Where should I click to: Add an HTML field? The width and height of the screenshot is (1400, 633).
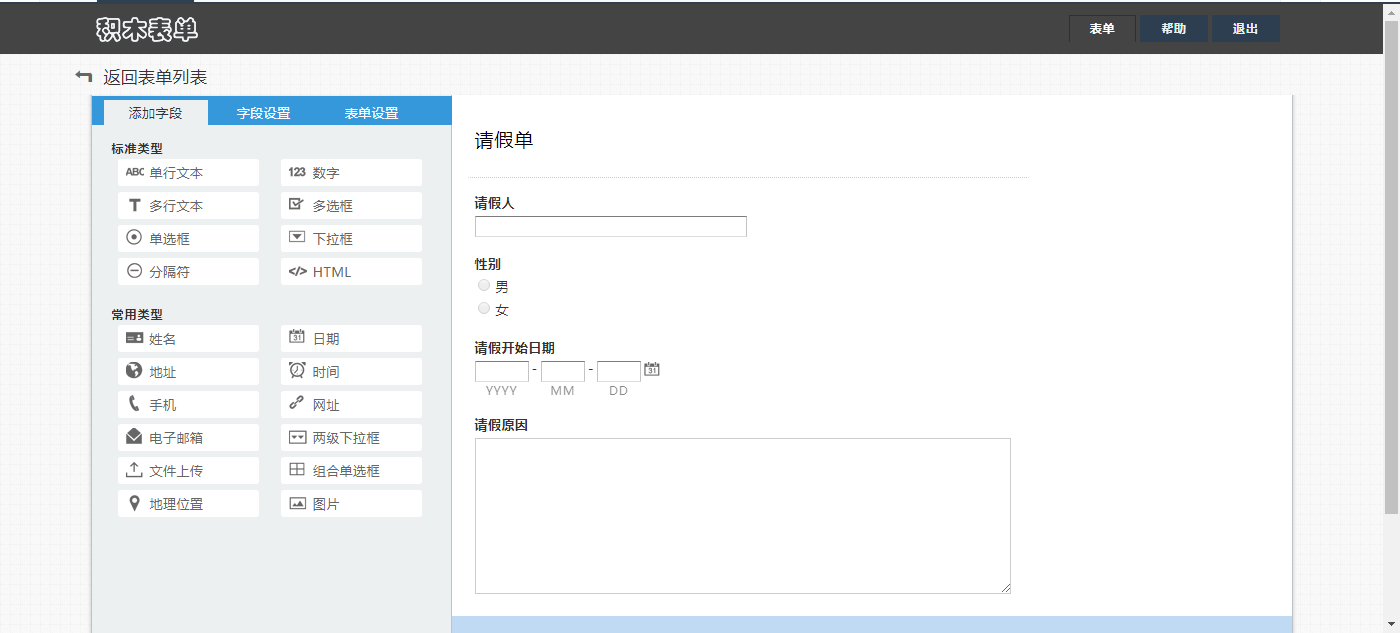351,271
